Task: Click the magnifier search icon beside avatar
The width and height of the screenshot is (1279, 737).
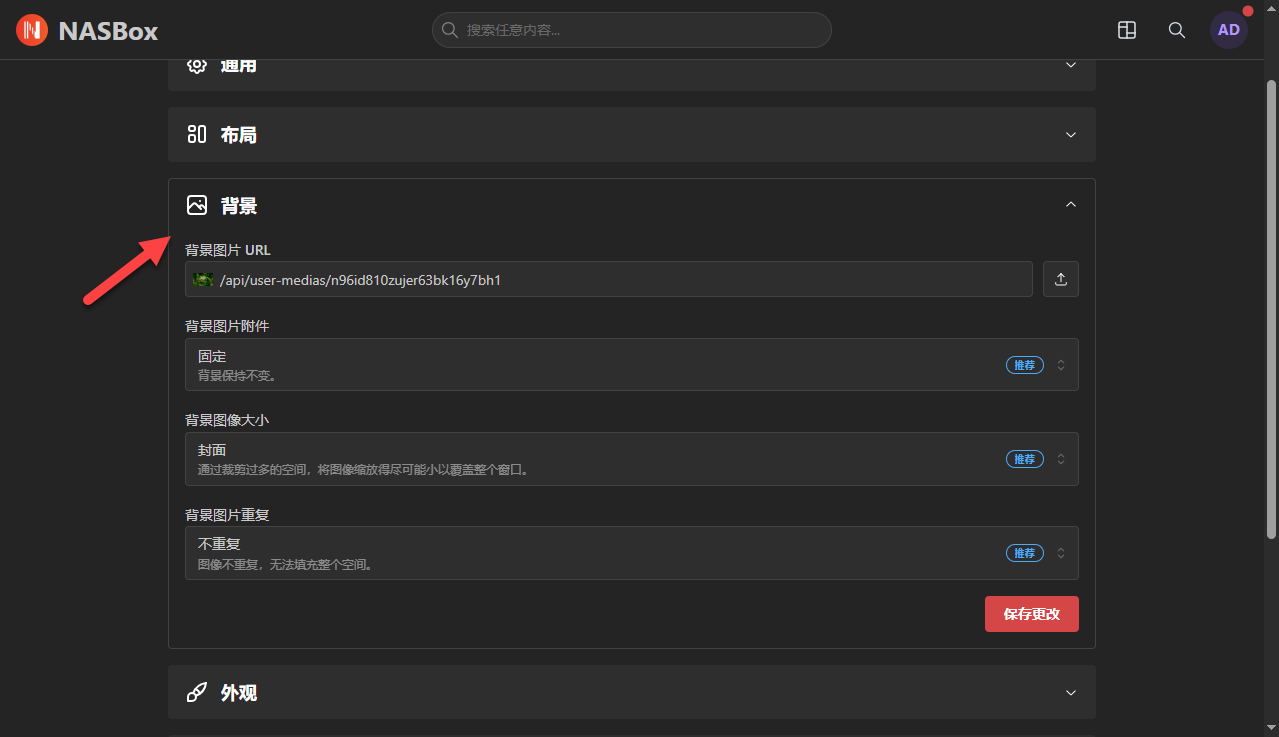Action: click(x=1177, y=30)
